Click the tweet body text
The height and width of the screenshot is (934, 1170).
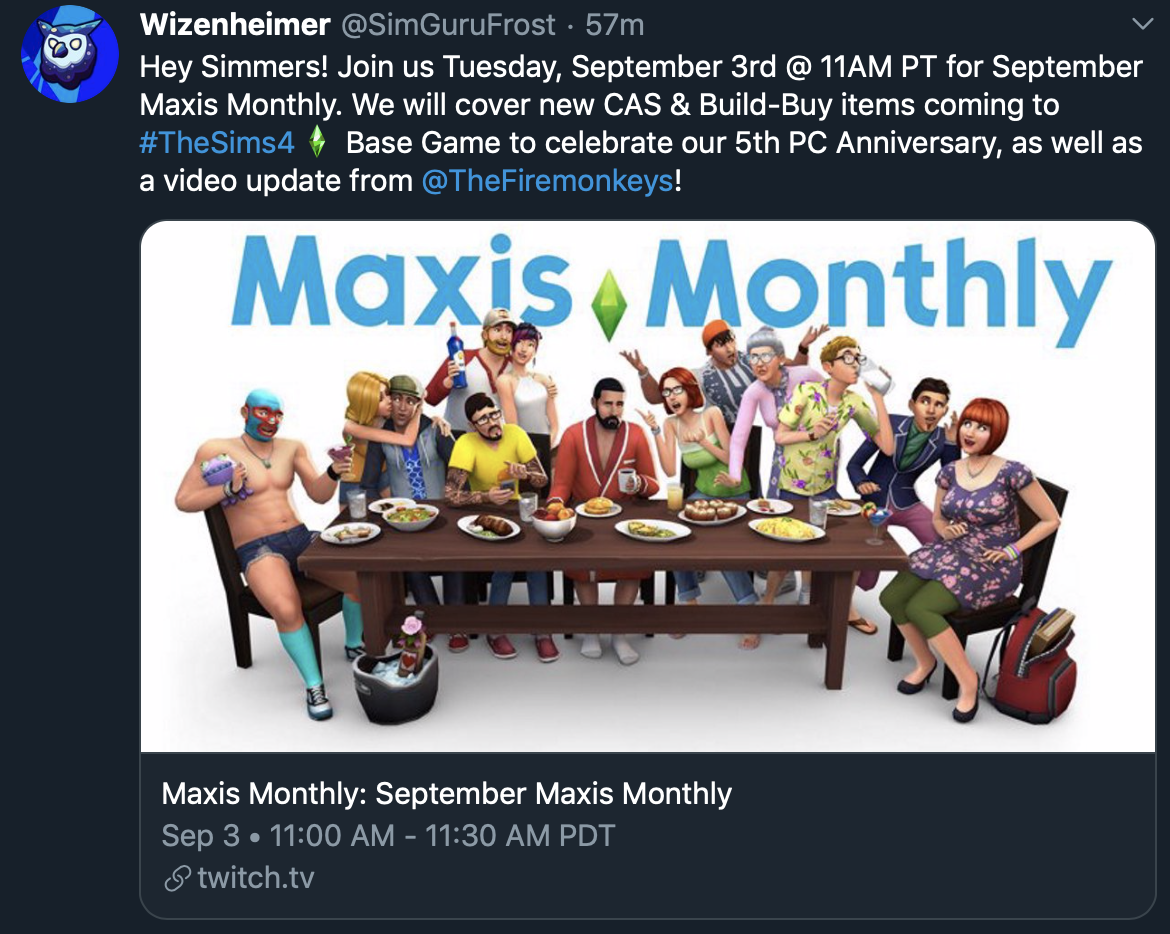click(x=640, y=124)
